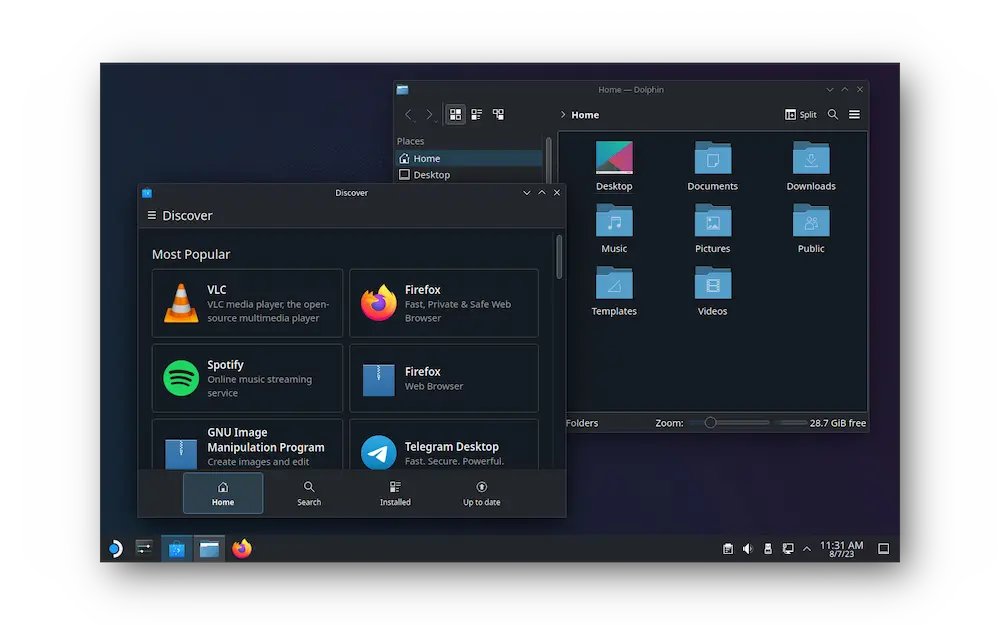Screen dimensions: 1000x625
Task: Open the Up to date section
Action: pos(481,494)
